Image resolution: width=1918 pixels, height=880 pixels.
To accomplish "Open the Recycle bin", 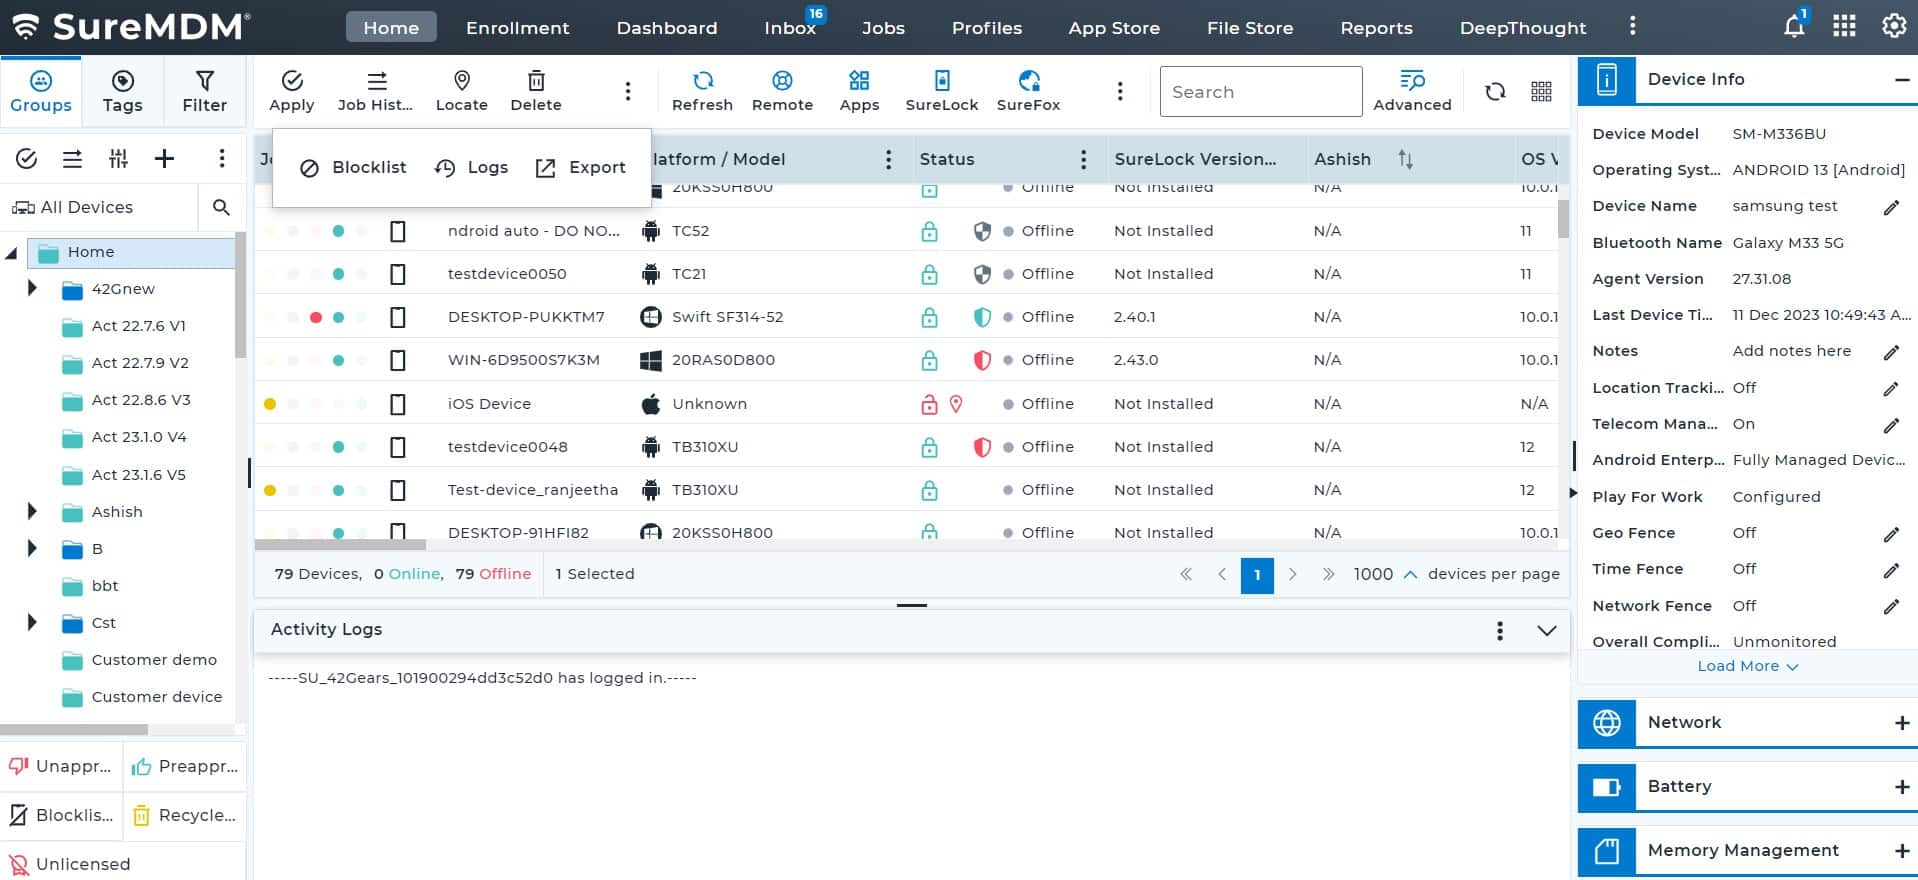I will pyautogui.click(x=185, y=815).
